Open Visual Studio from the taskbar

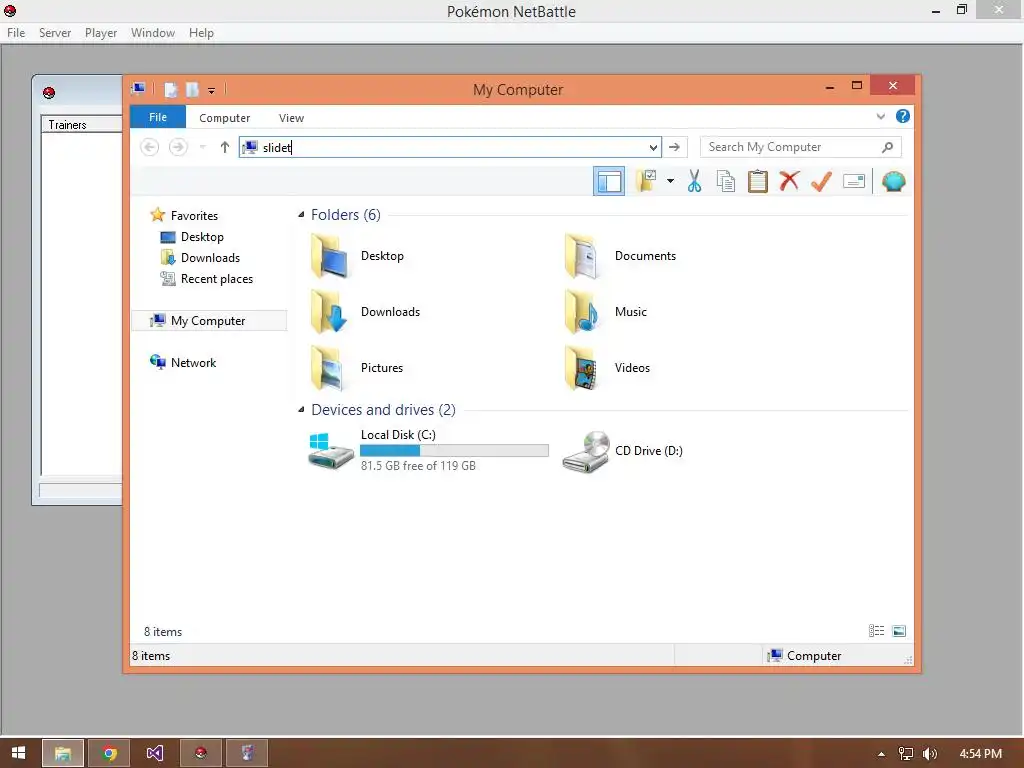pos(155,754)
